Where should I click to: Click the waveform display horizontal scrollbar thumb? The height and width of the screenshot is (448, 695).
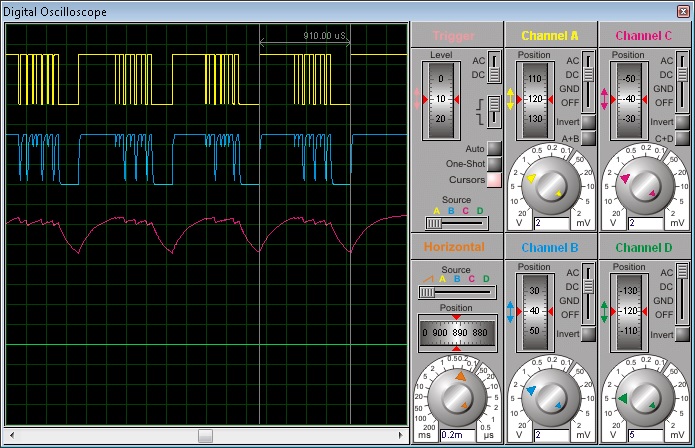click(x=205, y=435)
